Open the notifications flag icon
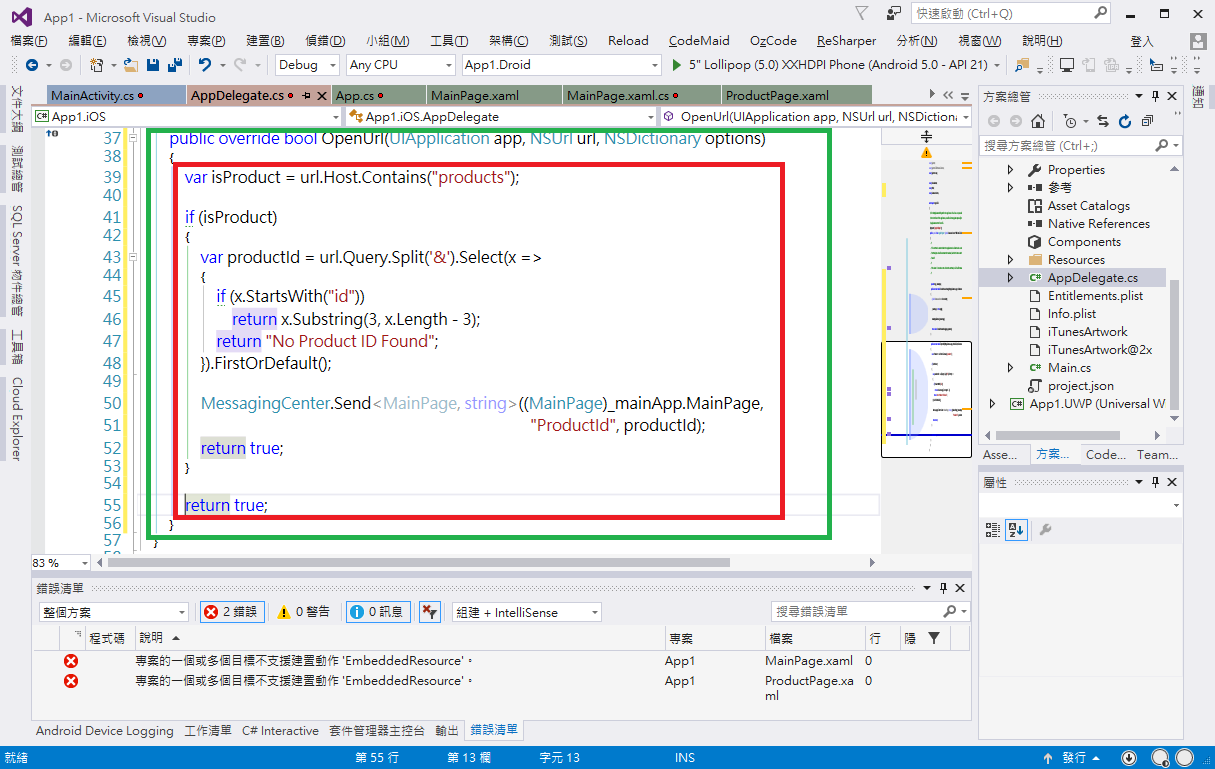 coord(862,13)
